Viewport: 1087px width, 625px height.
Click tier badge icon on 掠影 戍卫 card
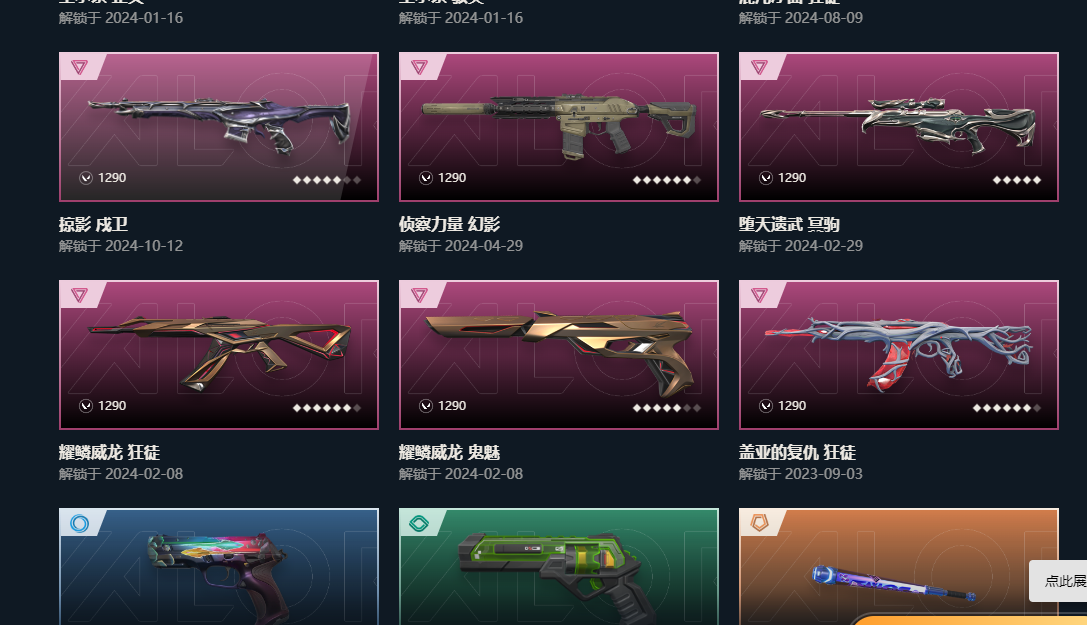point(79,67)
